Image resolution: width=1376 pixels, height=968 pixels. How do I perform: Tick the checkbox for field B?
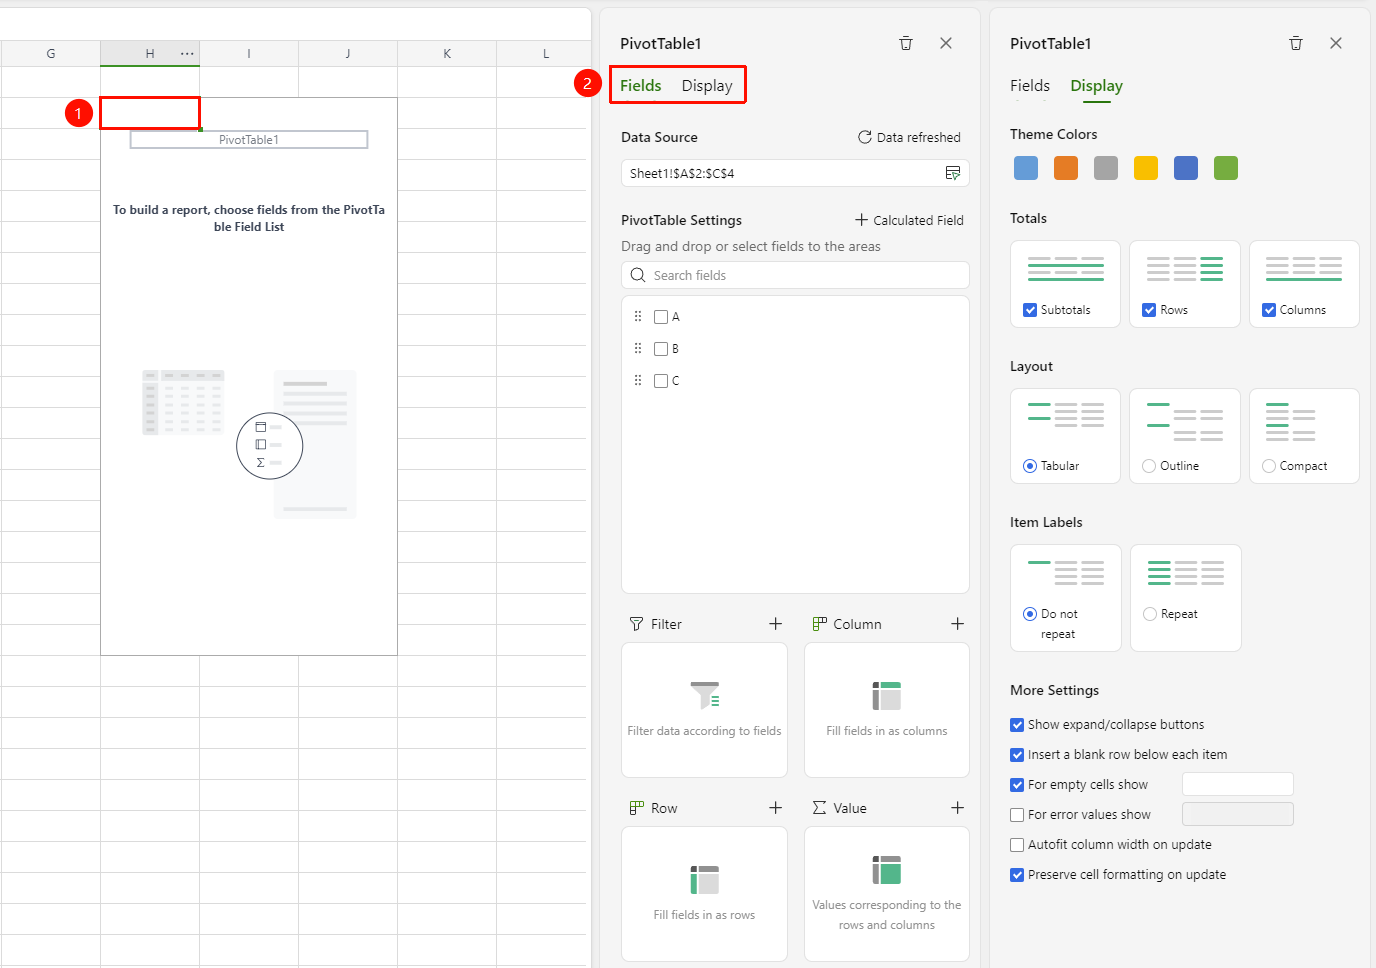(661, 349)
